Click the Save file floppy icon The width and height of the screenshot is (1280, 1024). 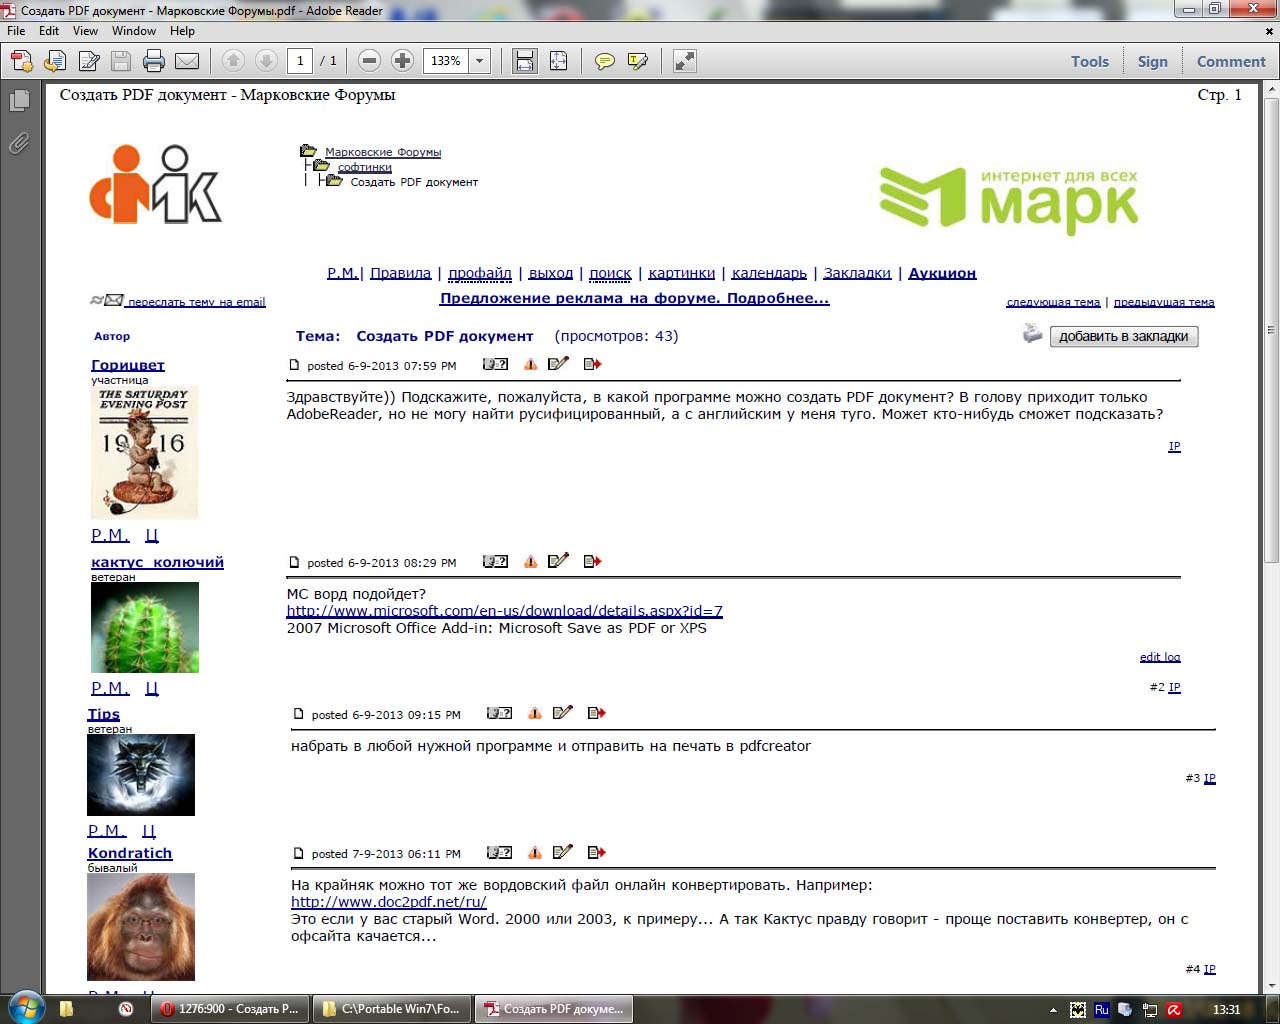[x=121, y=62]
